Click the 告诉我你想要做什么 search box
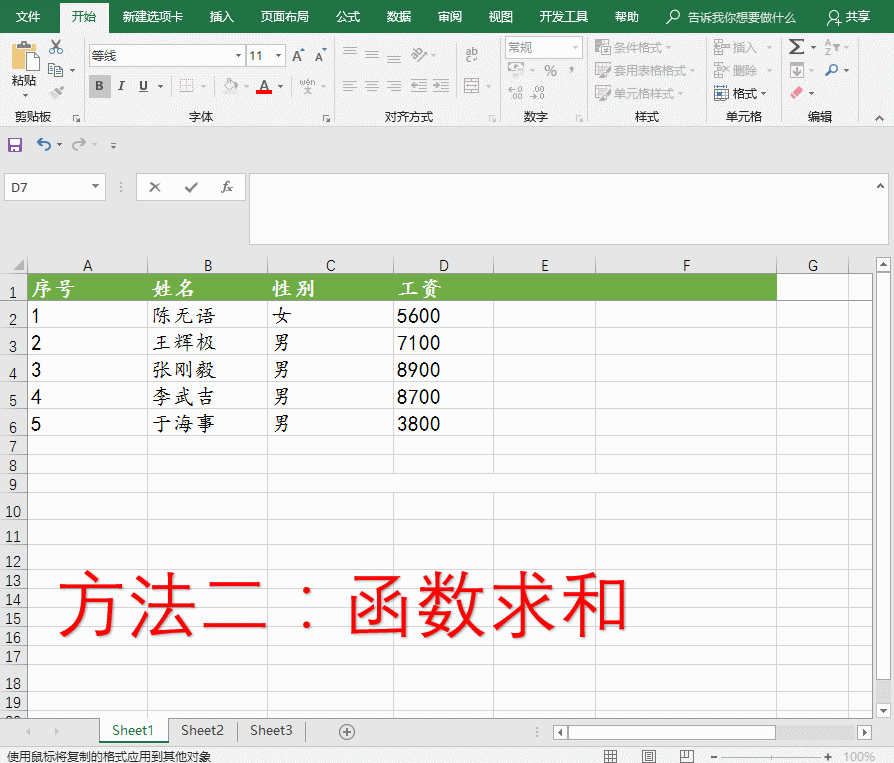894x763 pixels. [x=732, y=17]
